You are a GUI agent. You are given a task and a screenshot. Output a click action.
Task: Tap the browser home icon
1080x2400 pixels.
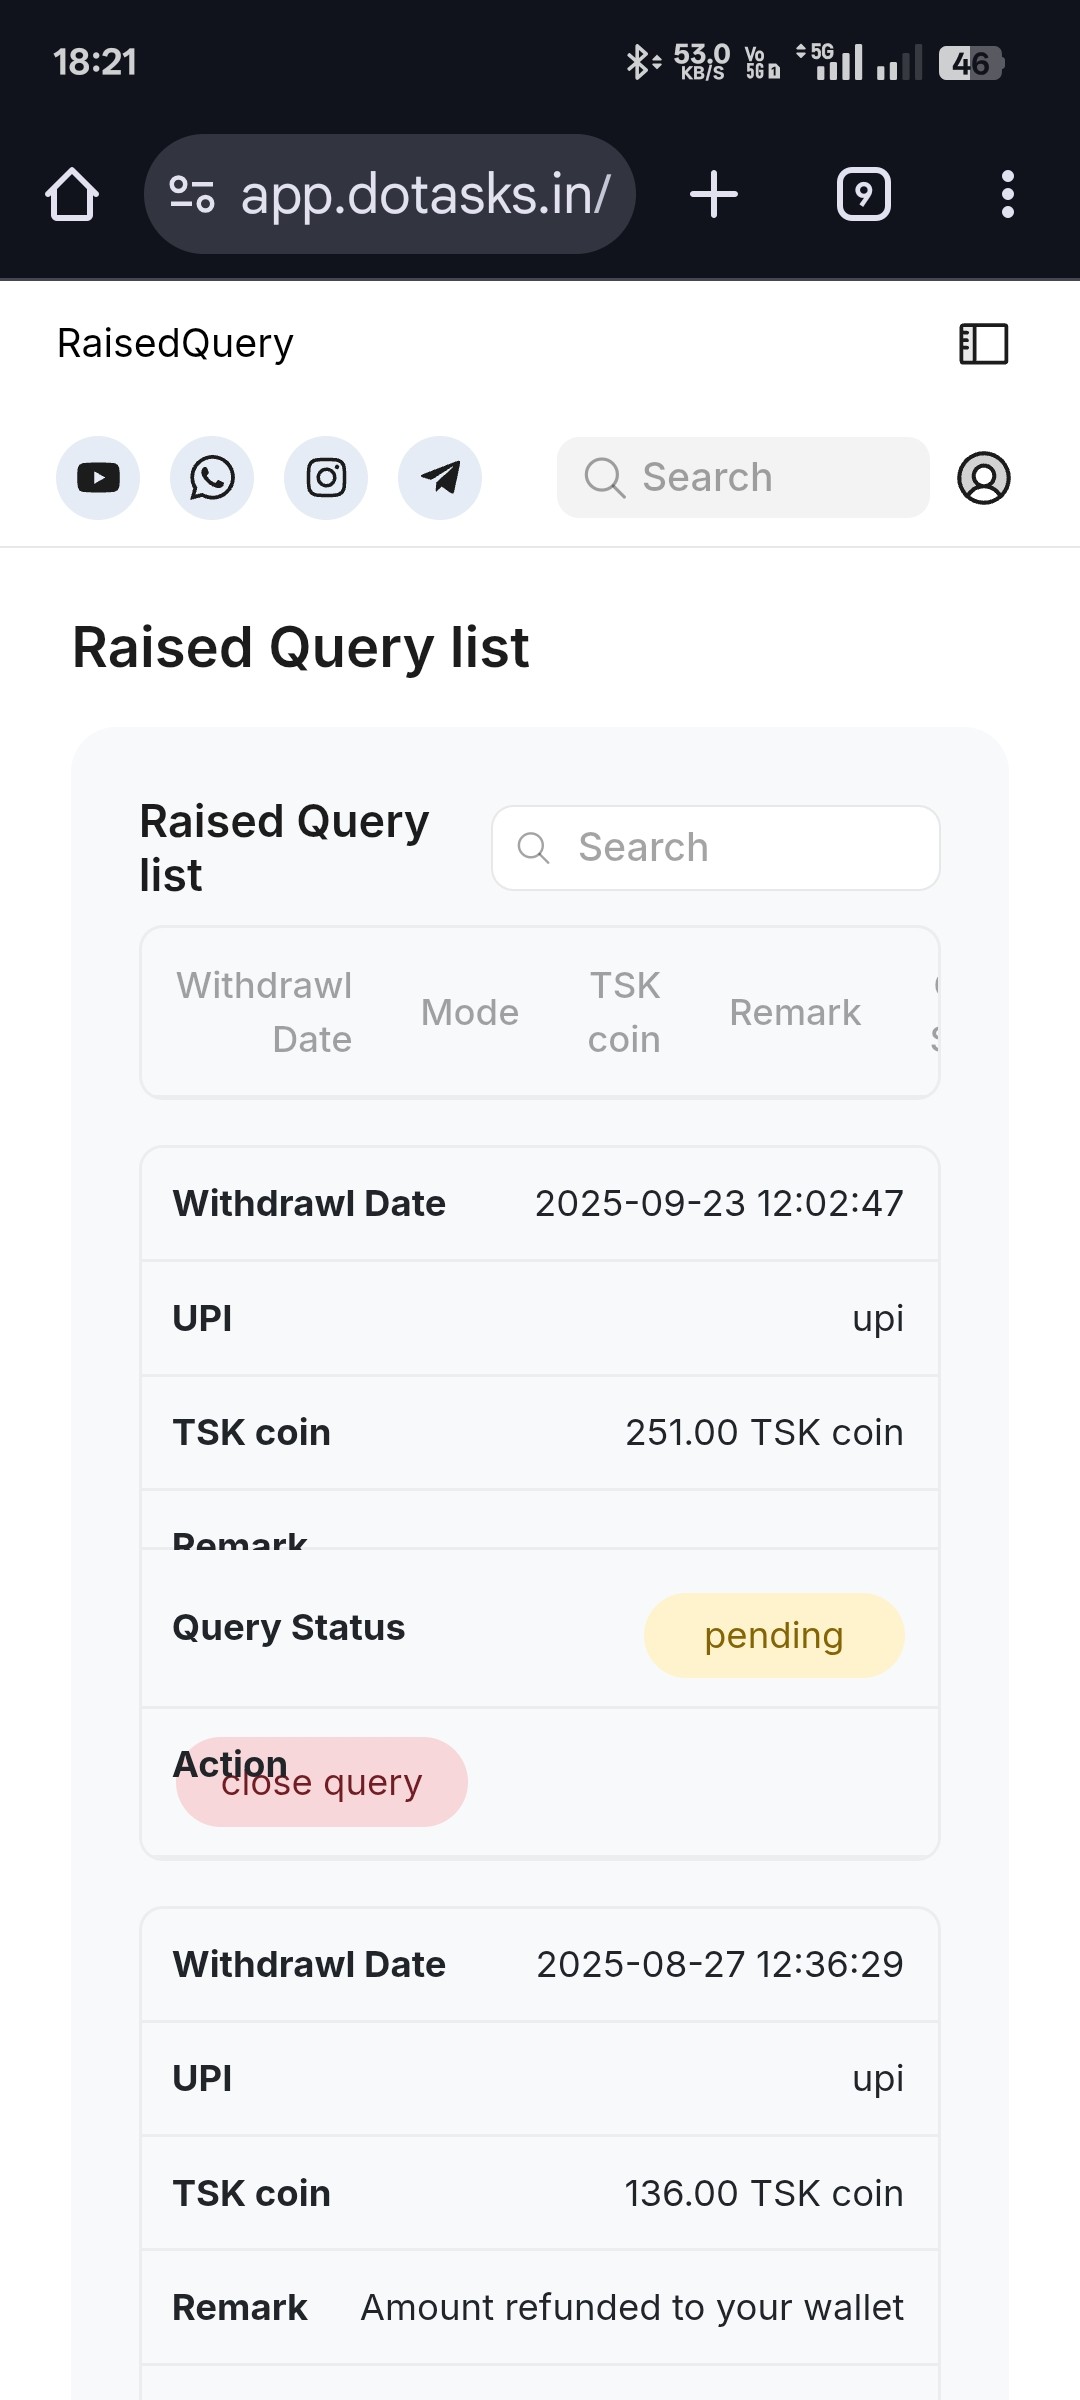pos(72,194)
